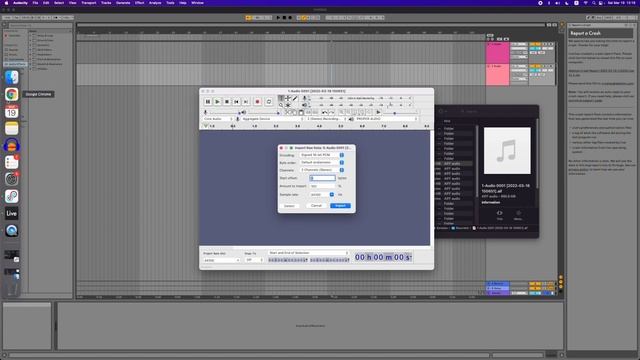Open the Start and End of Selection dropdown
The width and height of the screenshot is (640, 360).
point(308,253)
